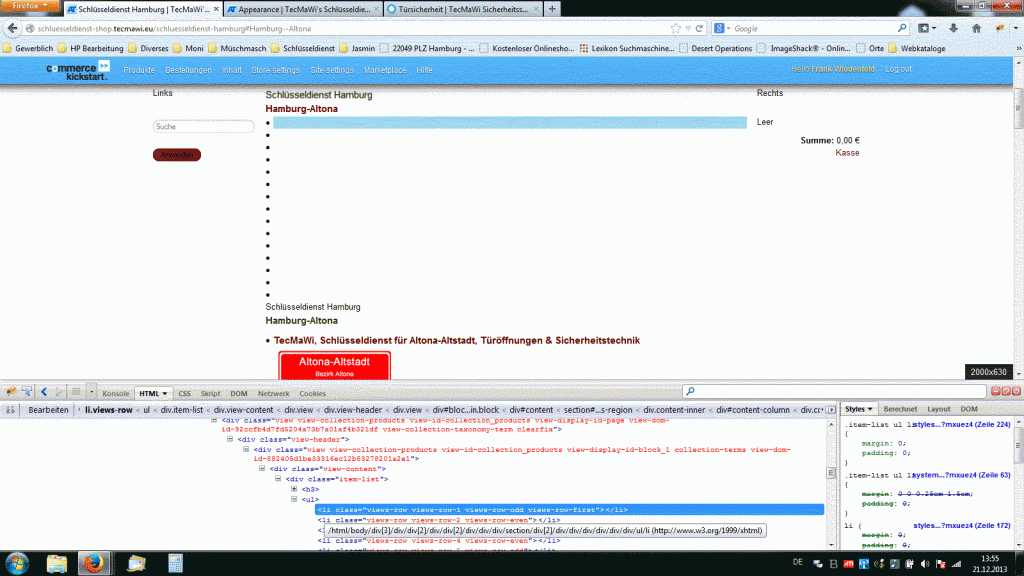This screenshot has width=1024, height=576.
Task: Open Firefox from the Windows taskbar
Action: pos(93,562)
